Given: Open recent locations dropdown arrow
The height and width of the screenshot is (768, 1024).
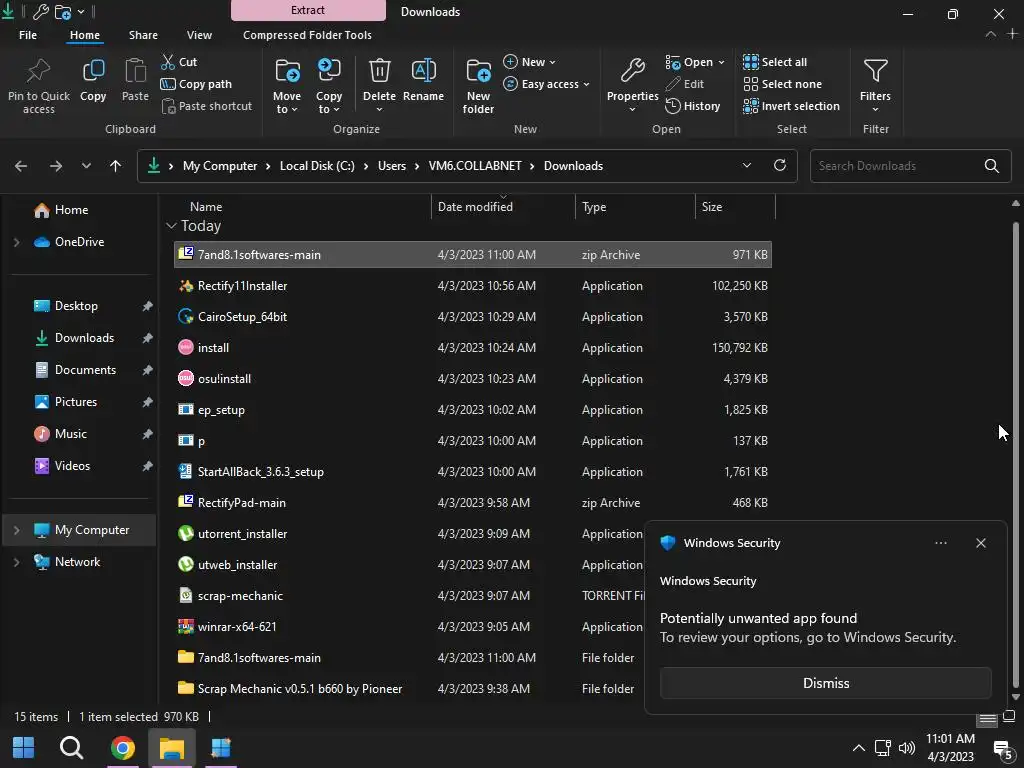Looking at the screenshot, I should click(x=86, y=166).
